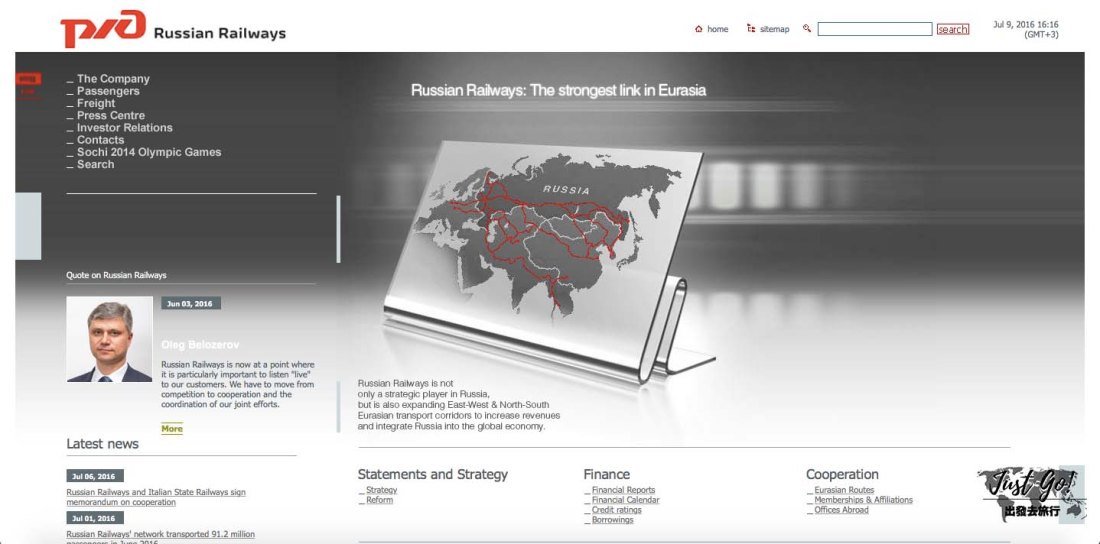
Task: Click the Just Go travel watermark logo
Action: click(x=1031, y=494)
